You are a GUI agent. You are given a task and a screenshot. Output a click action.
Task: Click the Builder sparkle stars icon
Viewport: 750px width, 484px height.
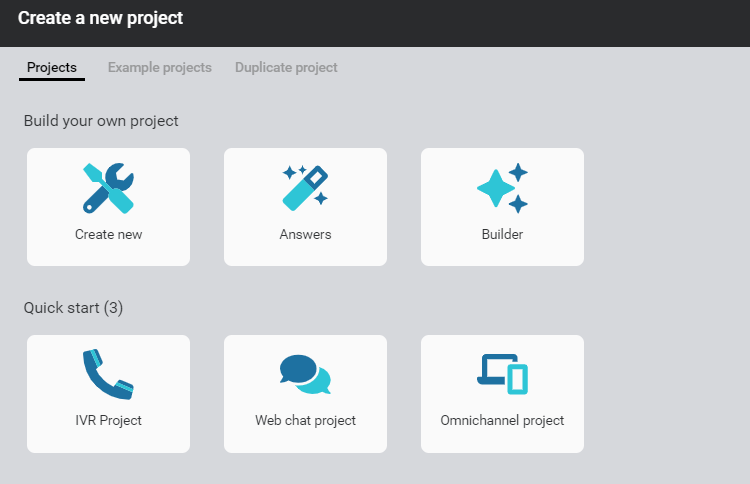pyautogui.click(x=502, y=188)
